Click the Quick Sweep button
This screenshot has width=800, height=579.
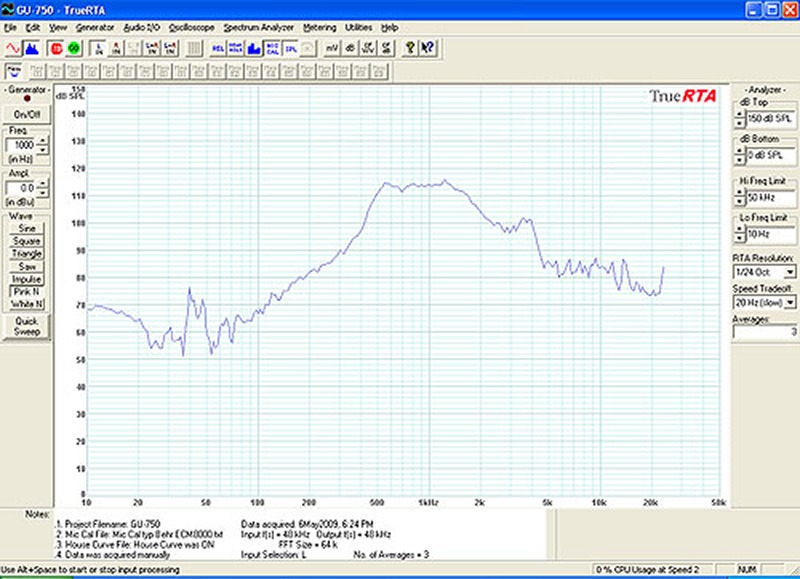[27, 326]
